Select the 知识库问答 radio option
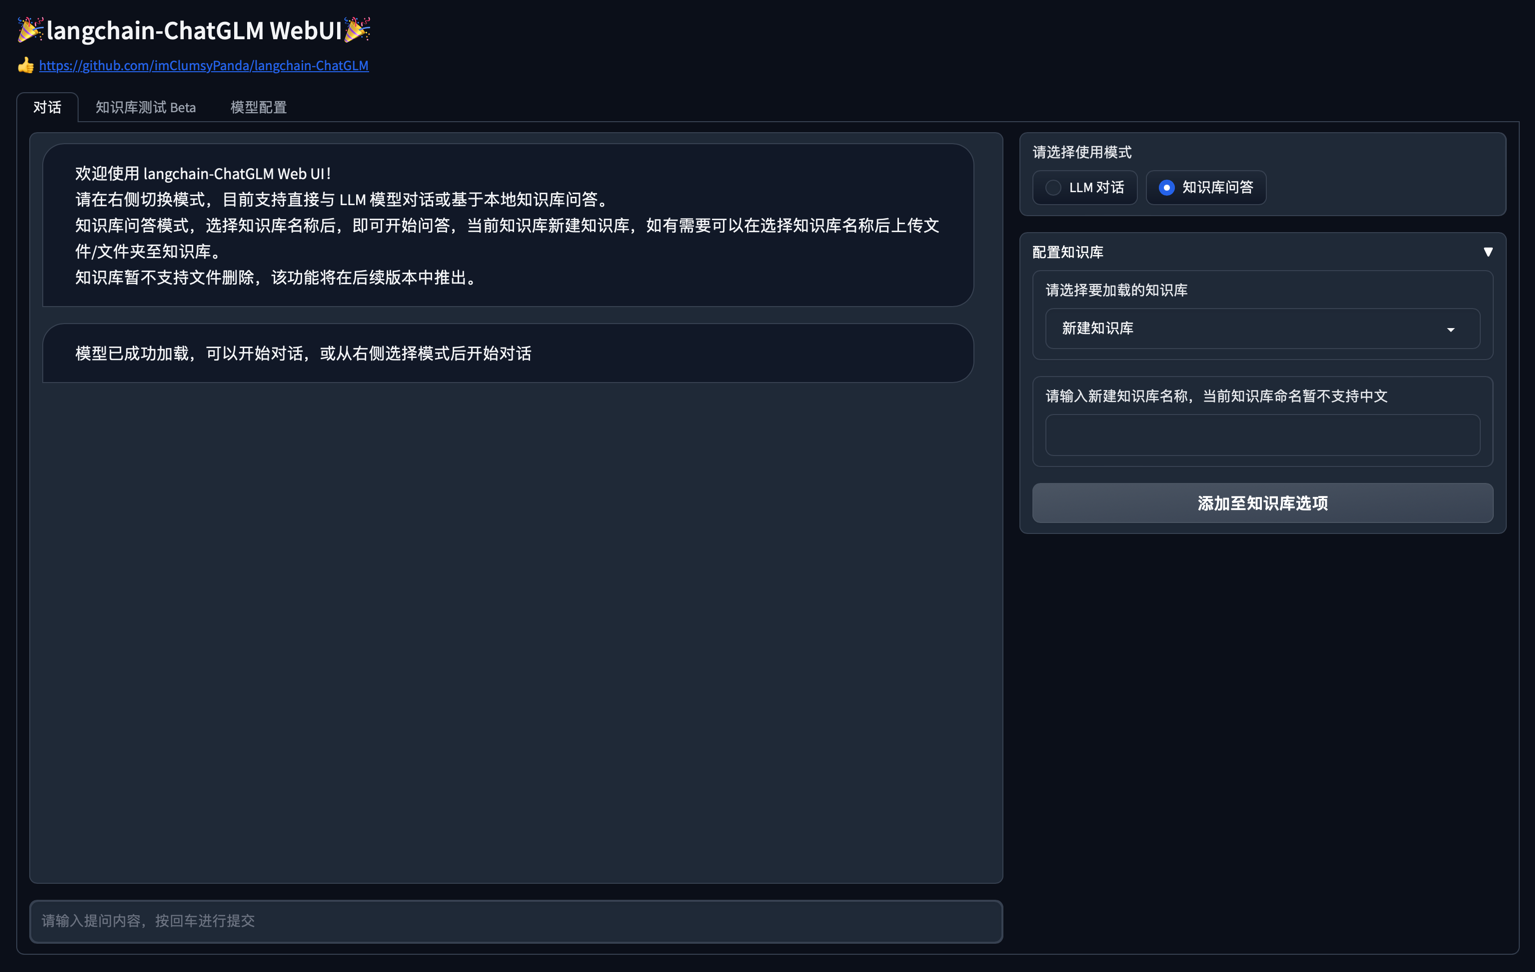The width and height of the screenshot is (1535, 972). [1166, 188]
